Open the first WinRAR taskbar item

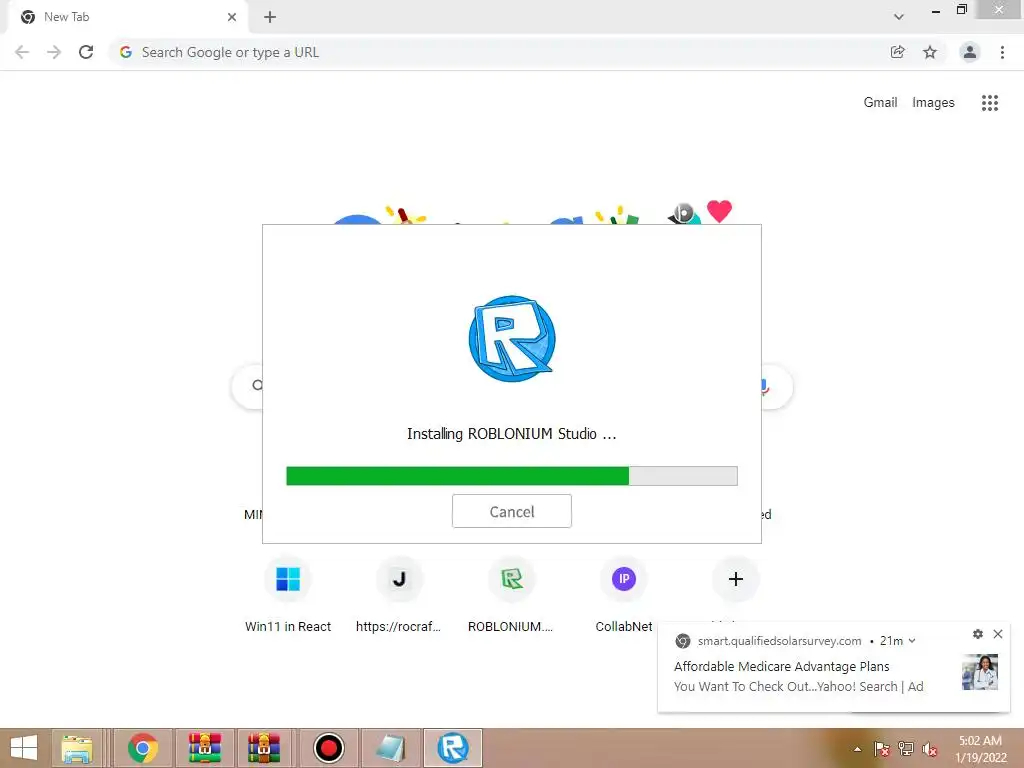(x=205, y=748)
